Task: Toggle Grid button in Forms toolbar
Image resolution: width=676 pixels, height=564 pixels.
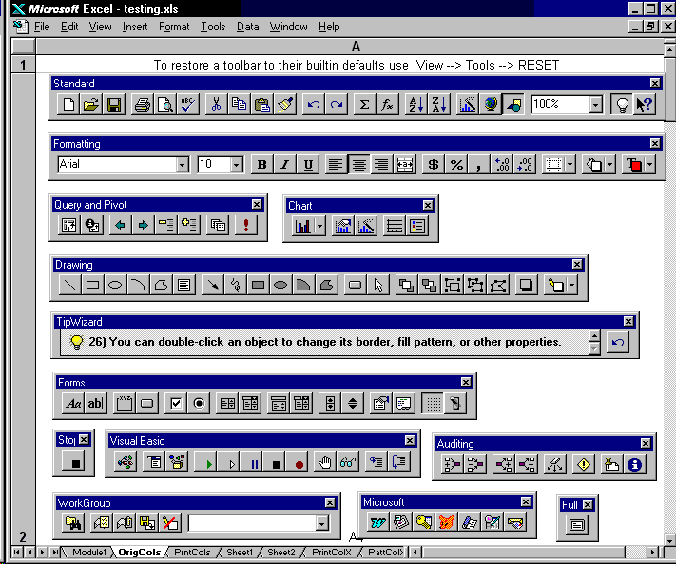Action: point(433,403)
